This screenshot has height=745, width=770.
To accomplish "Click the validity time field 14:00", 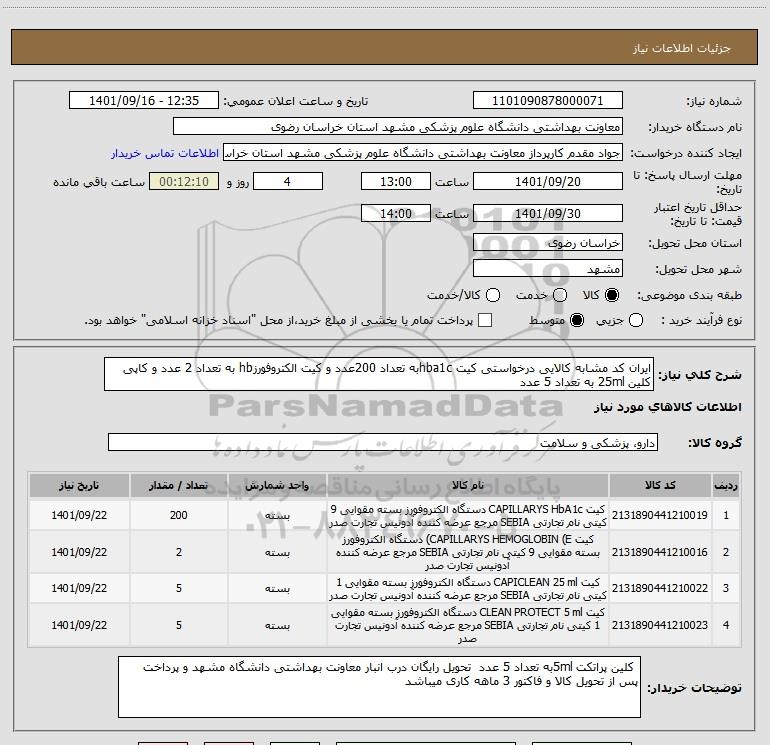I will click(396, 214).
